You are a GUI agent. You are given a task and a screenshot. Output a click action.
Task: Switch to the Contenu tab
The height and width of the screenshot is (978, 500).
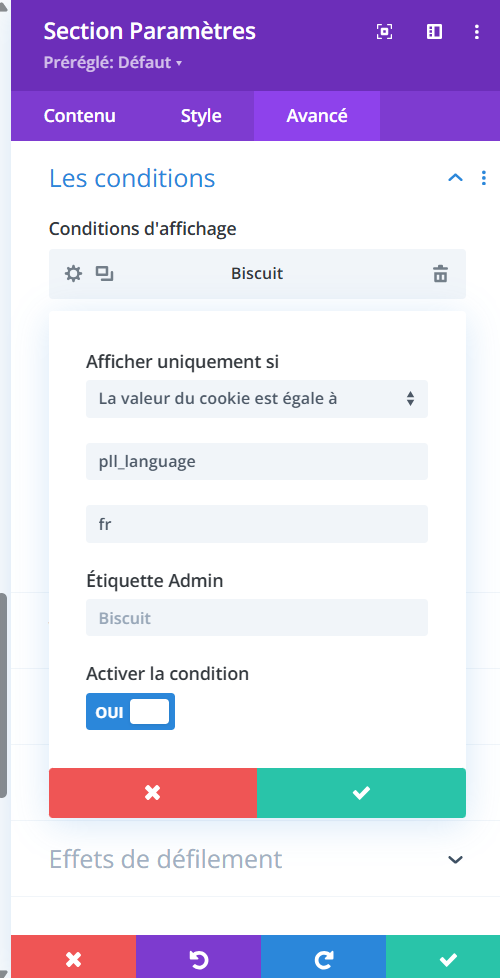(79, 116)
